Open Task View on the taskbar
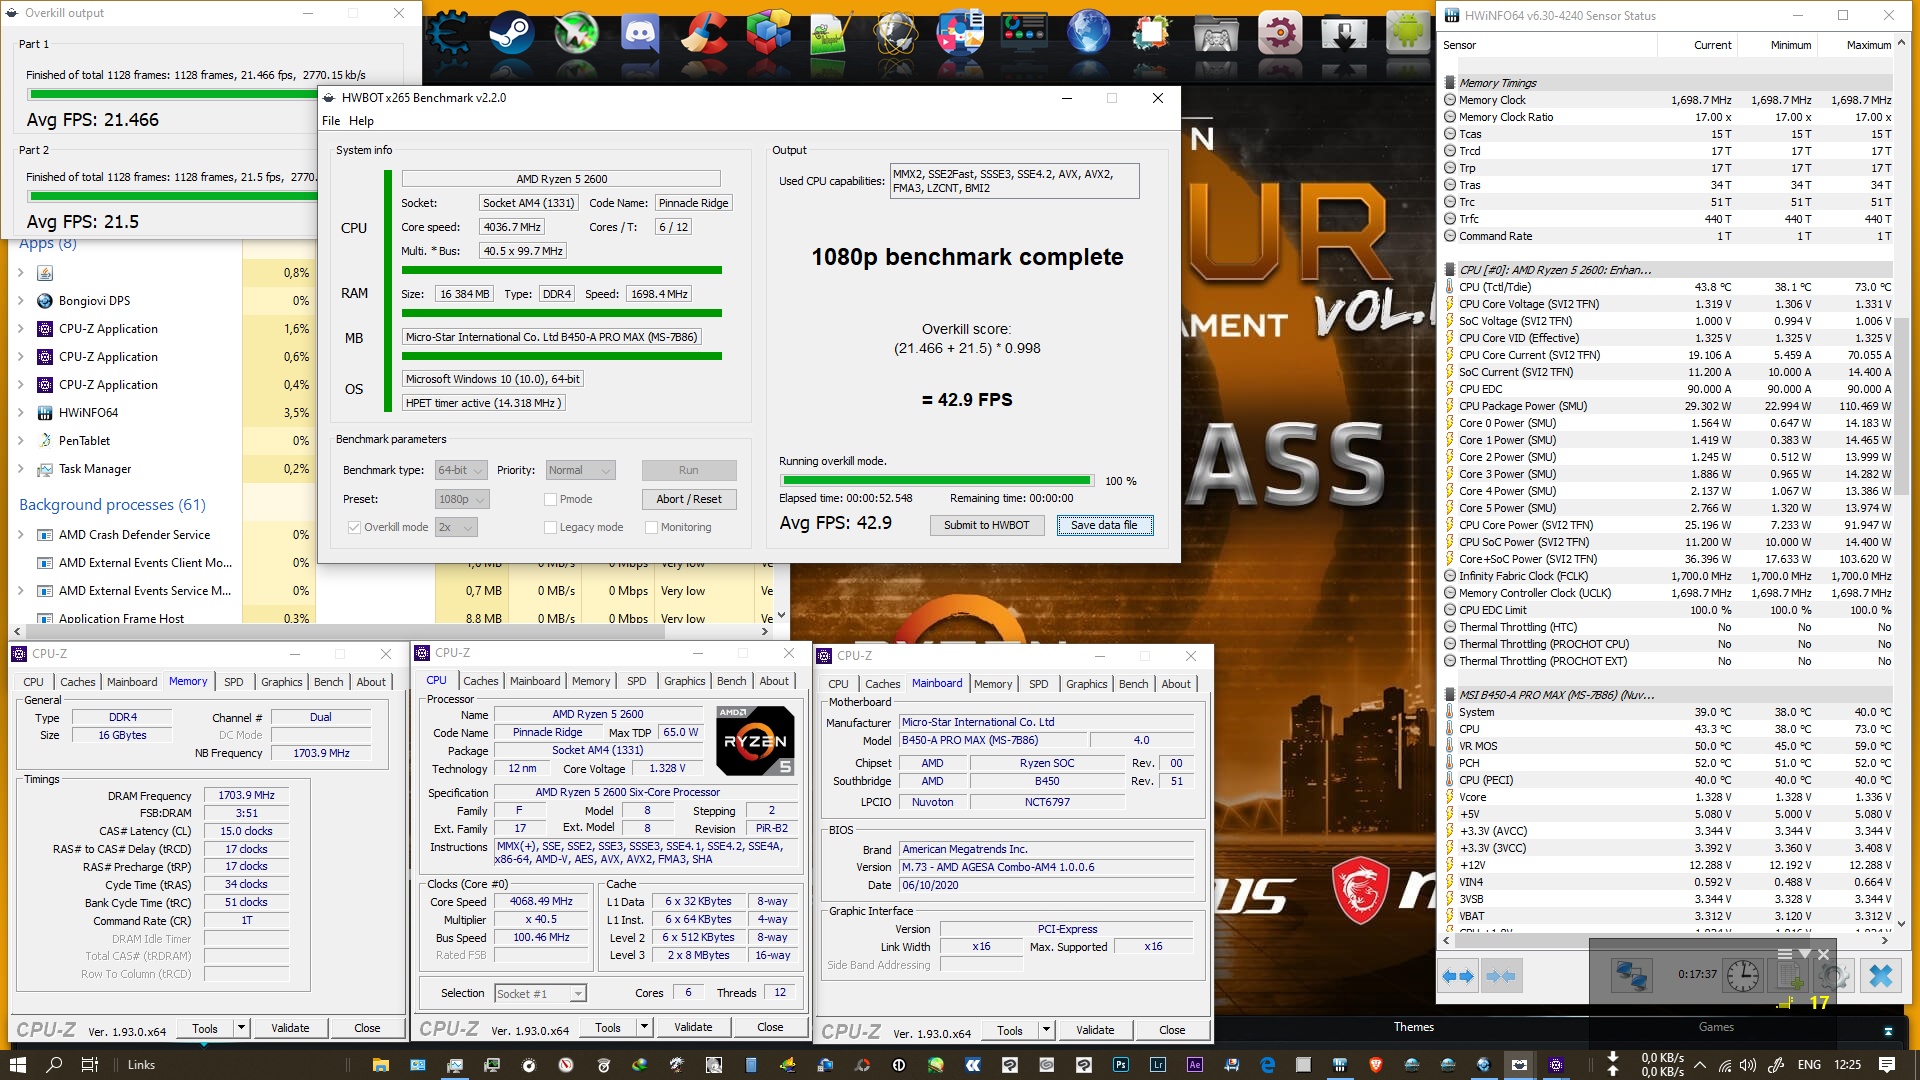1920x1080 pixels. (90, 1065)
